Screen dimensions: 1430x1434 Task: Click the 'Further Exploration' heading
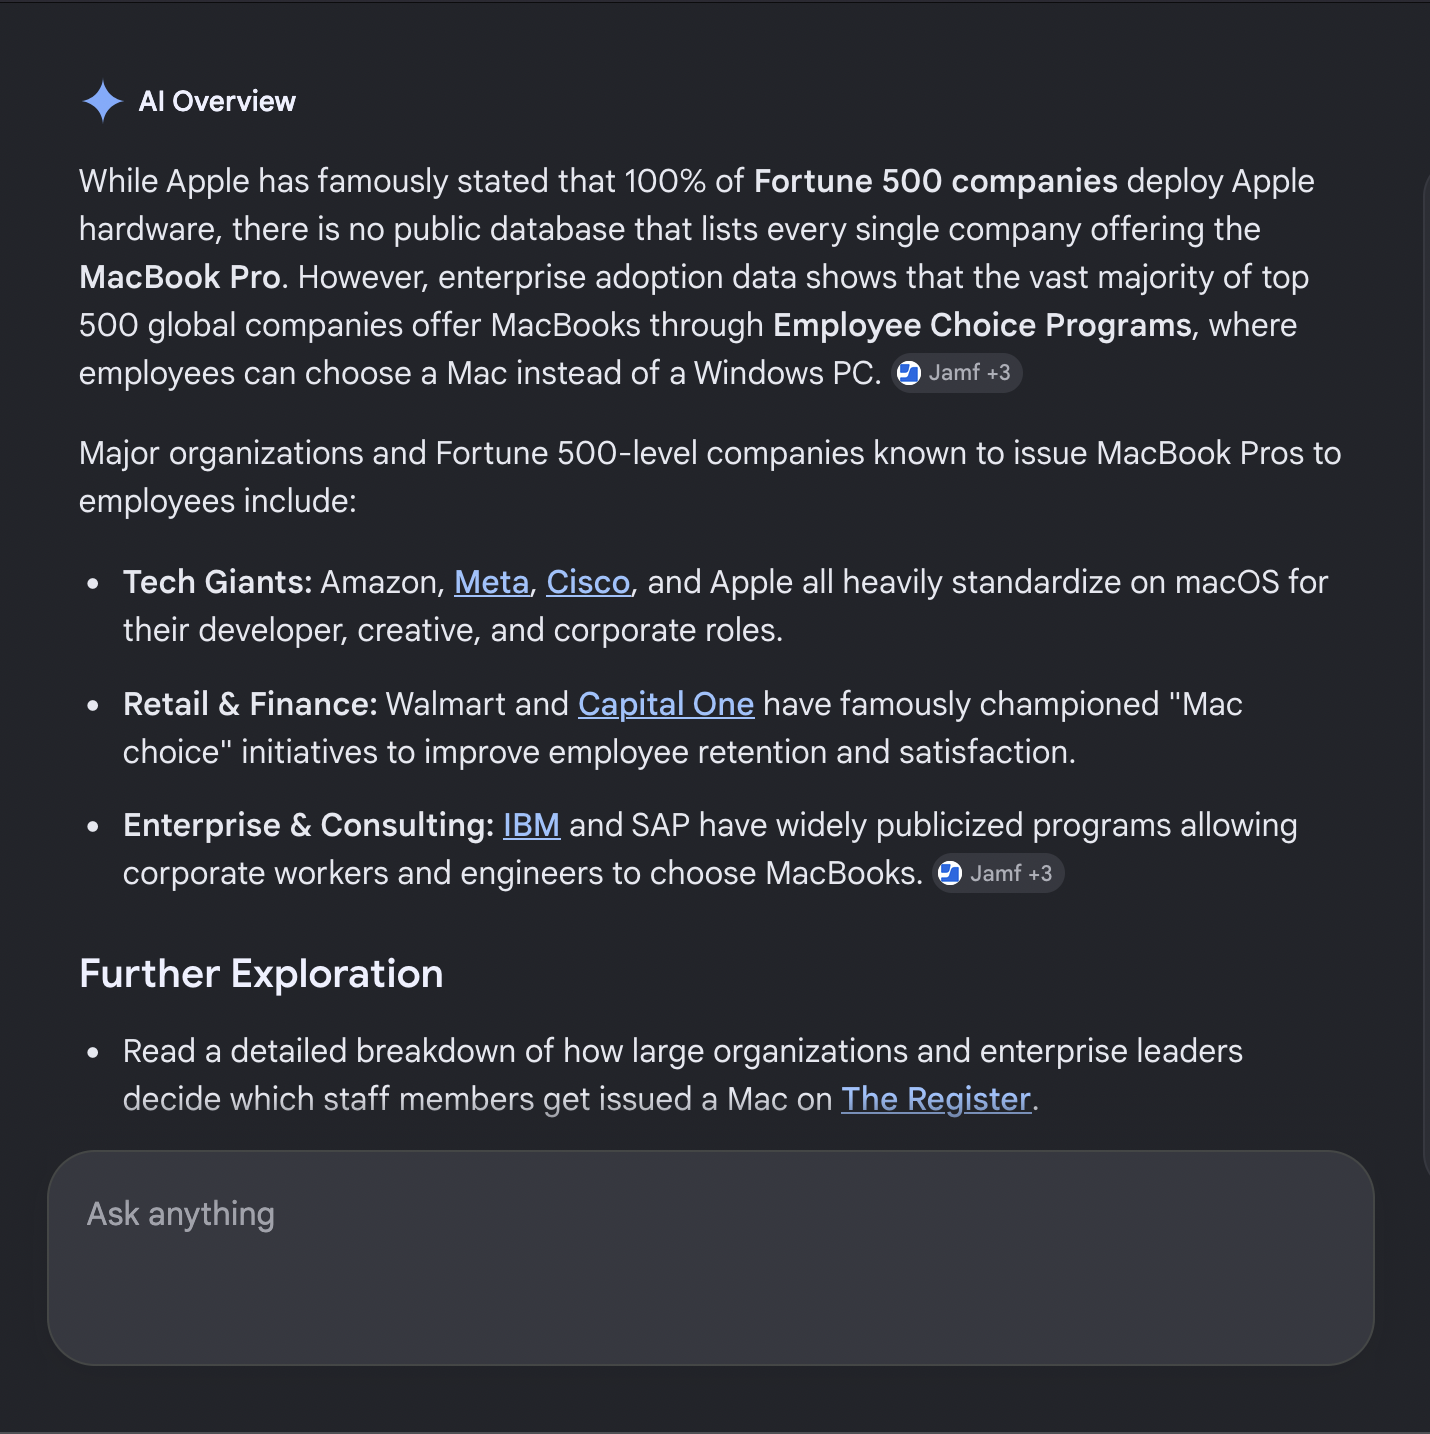click(x=261, y=974)
